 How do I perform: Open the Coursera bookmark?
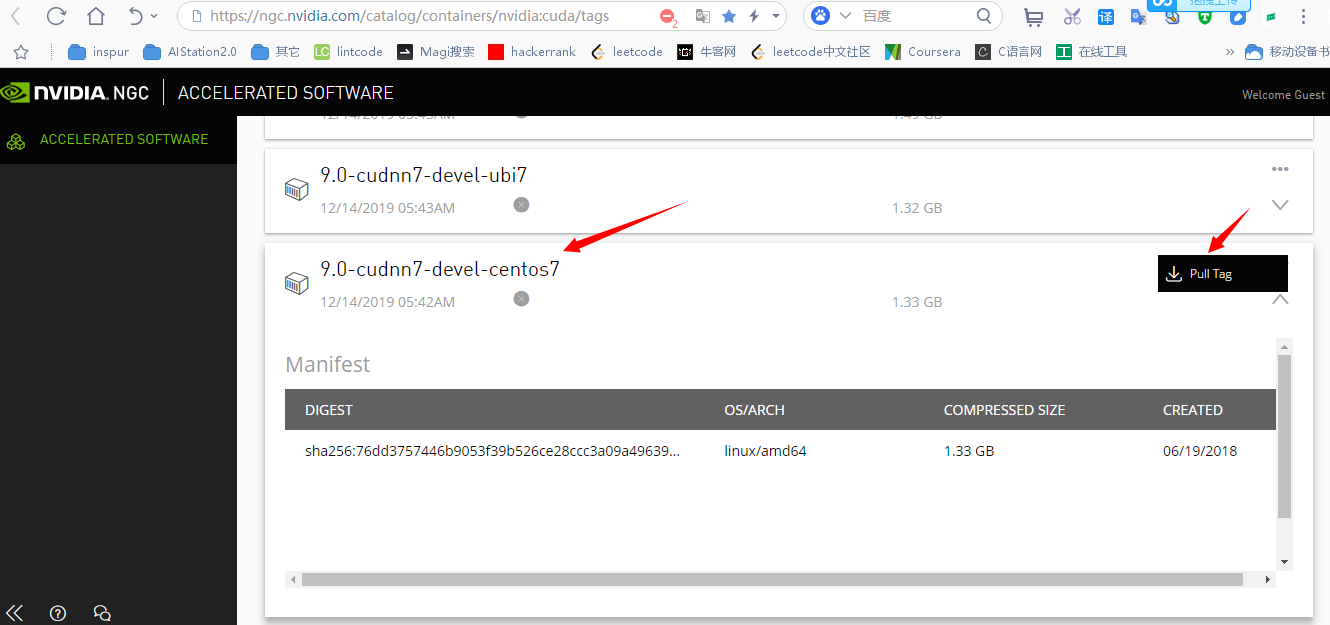coord(923,52)
